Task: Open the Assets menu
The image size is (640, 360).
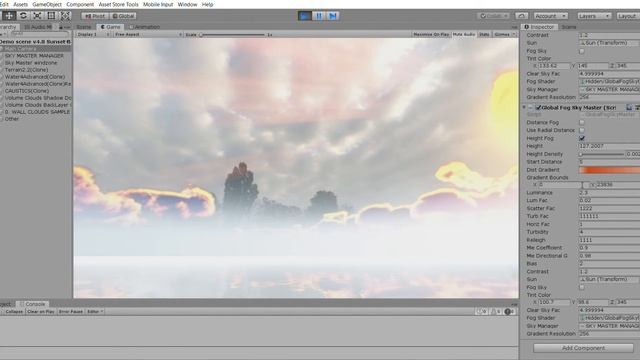Action: point(20,4)
